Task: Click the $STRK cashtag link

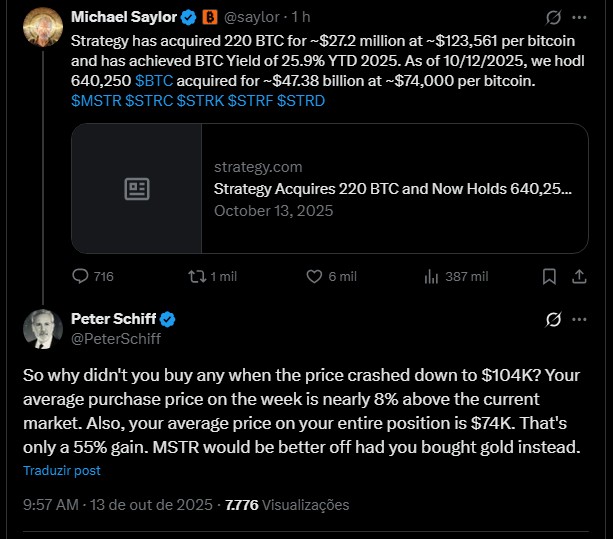Action: pos(200,101)
